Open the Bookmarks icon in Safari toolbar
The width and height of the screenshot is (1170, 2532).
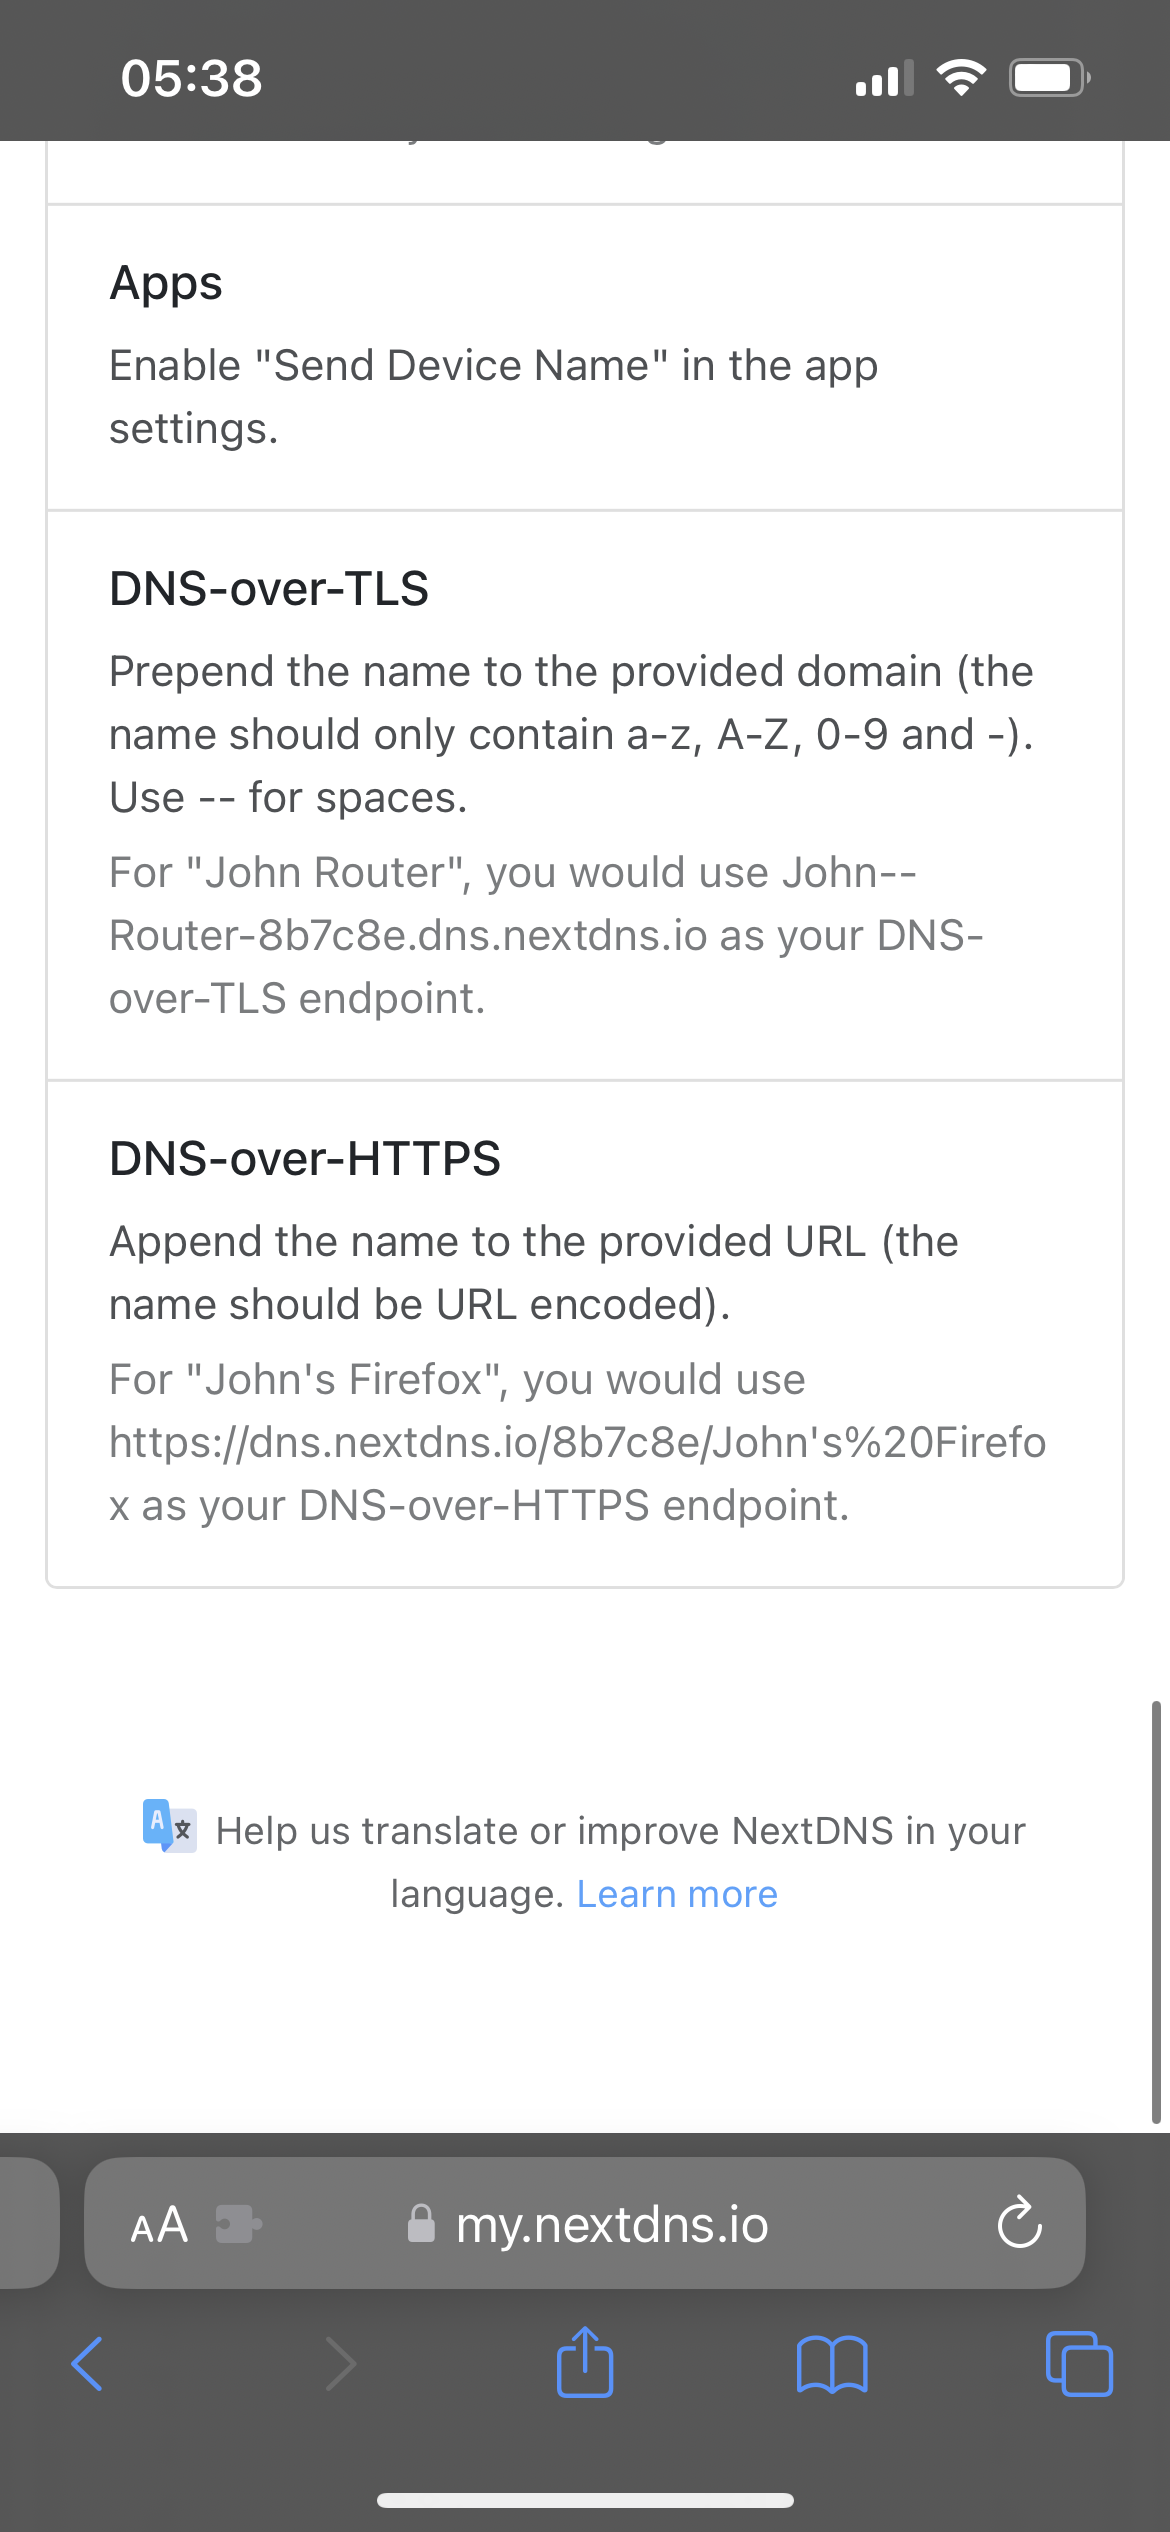pos(834,2364)
